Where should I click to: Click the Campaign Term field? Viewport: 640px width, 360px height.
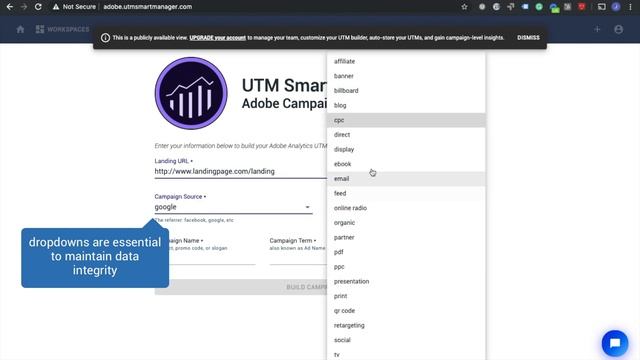[x=298, y=258]
